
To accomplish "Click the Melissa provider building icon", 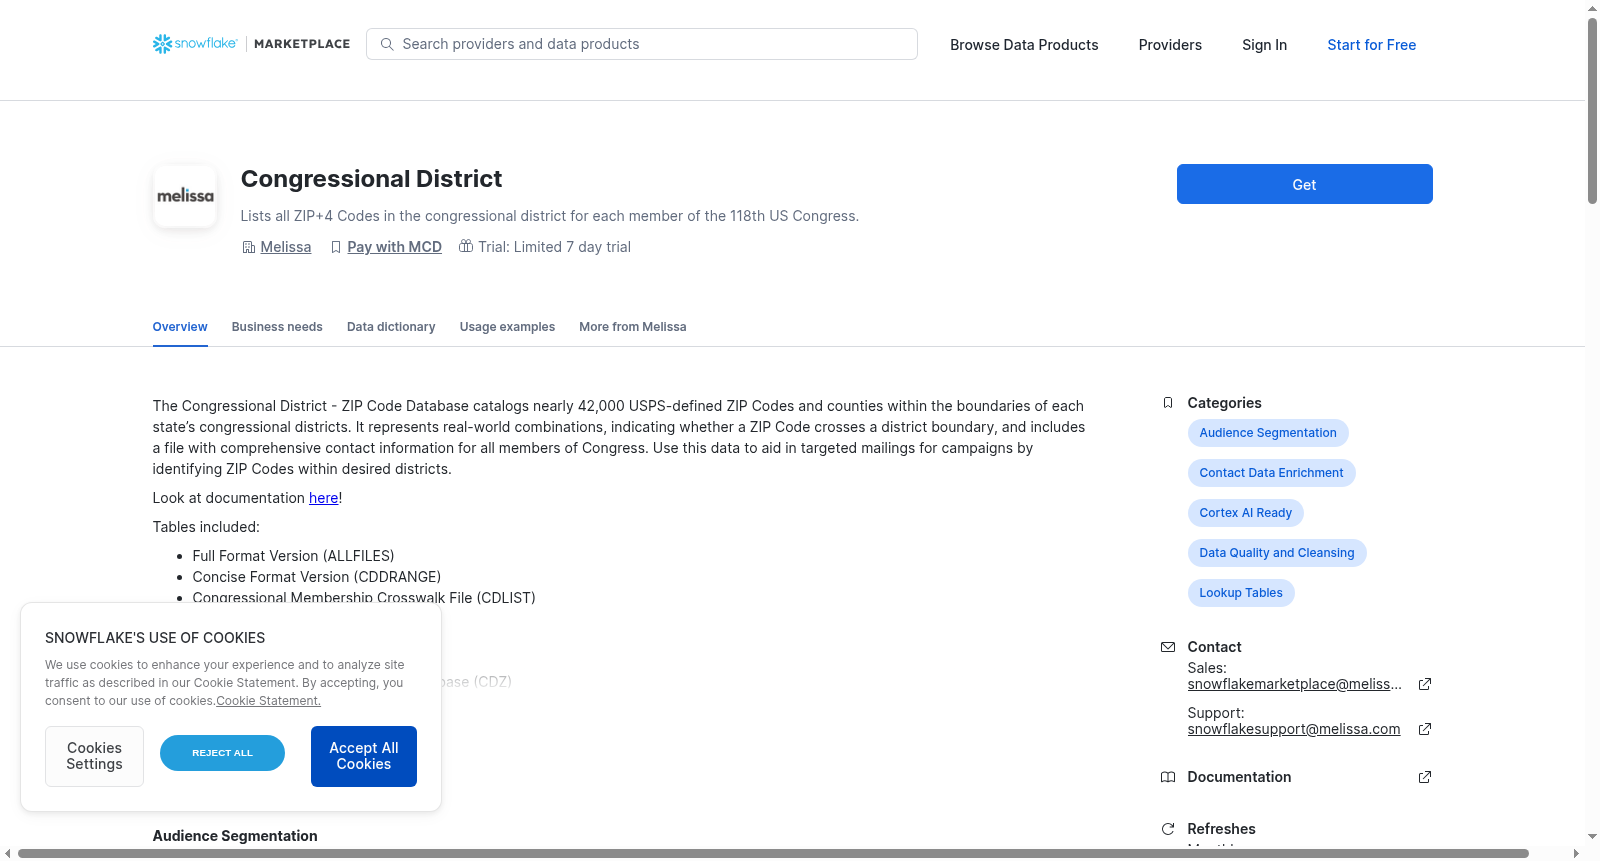I will pyautogui.click(x=249, y=247).
